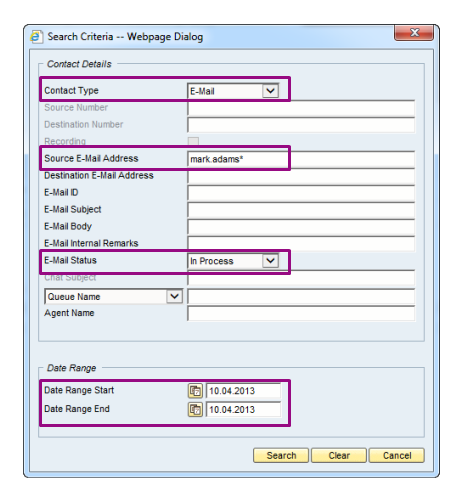The image size is (453, 491).
Task: Open calendar picker for Date Range End
Action: click(195, 409)
